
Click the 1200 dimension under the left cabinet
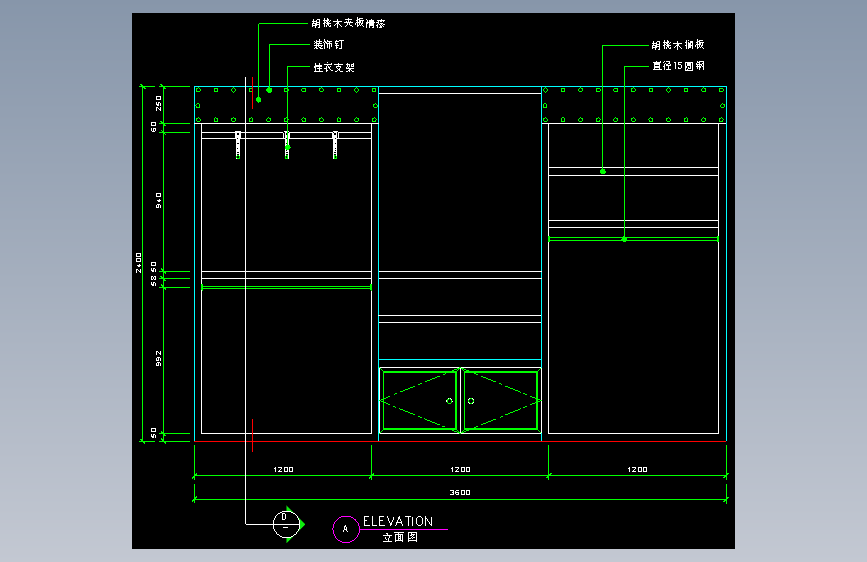coord(283,470)
